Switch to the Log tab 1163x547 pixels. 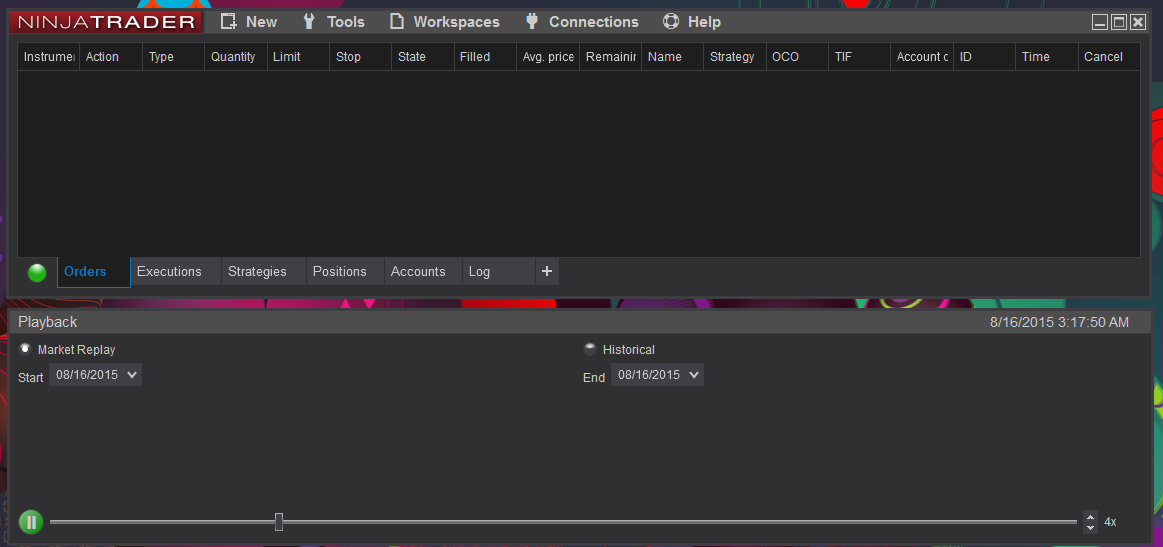click(498, 272)
